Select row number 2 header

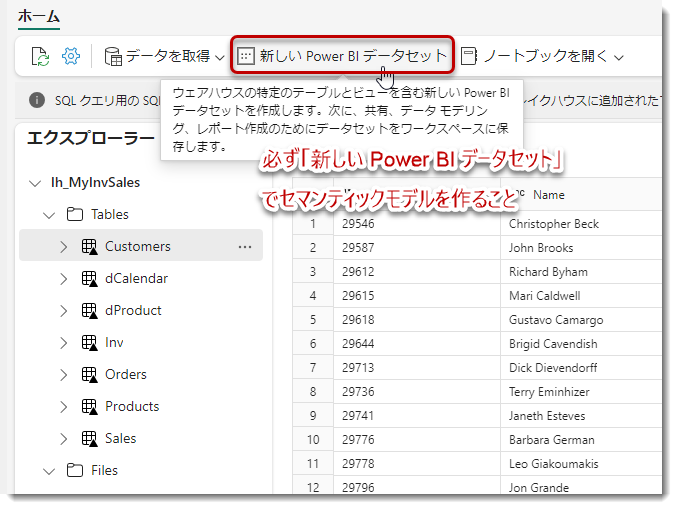tap(313, 248)
